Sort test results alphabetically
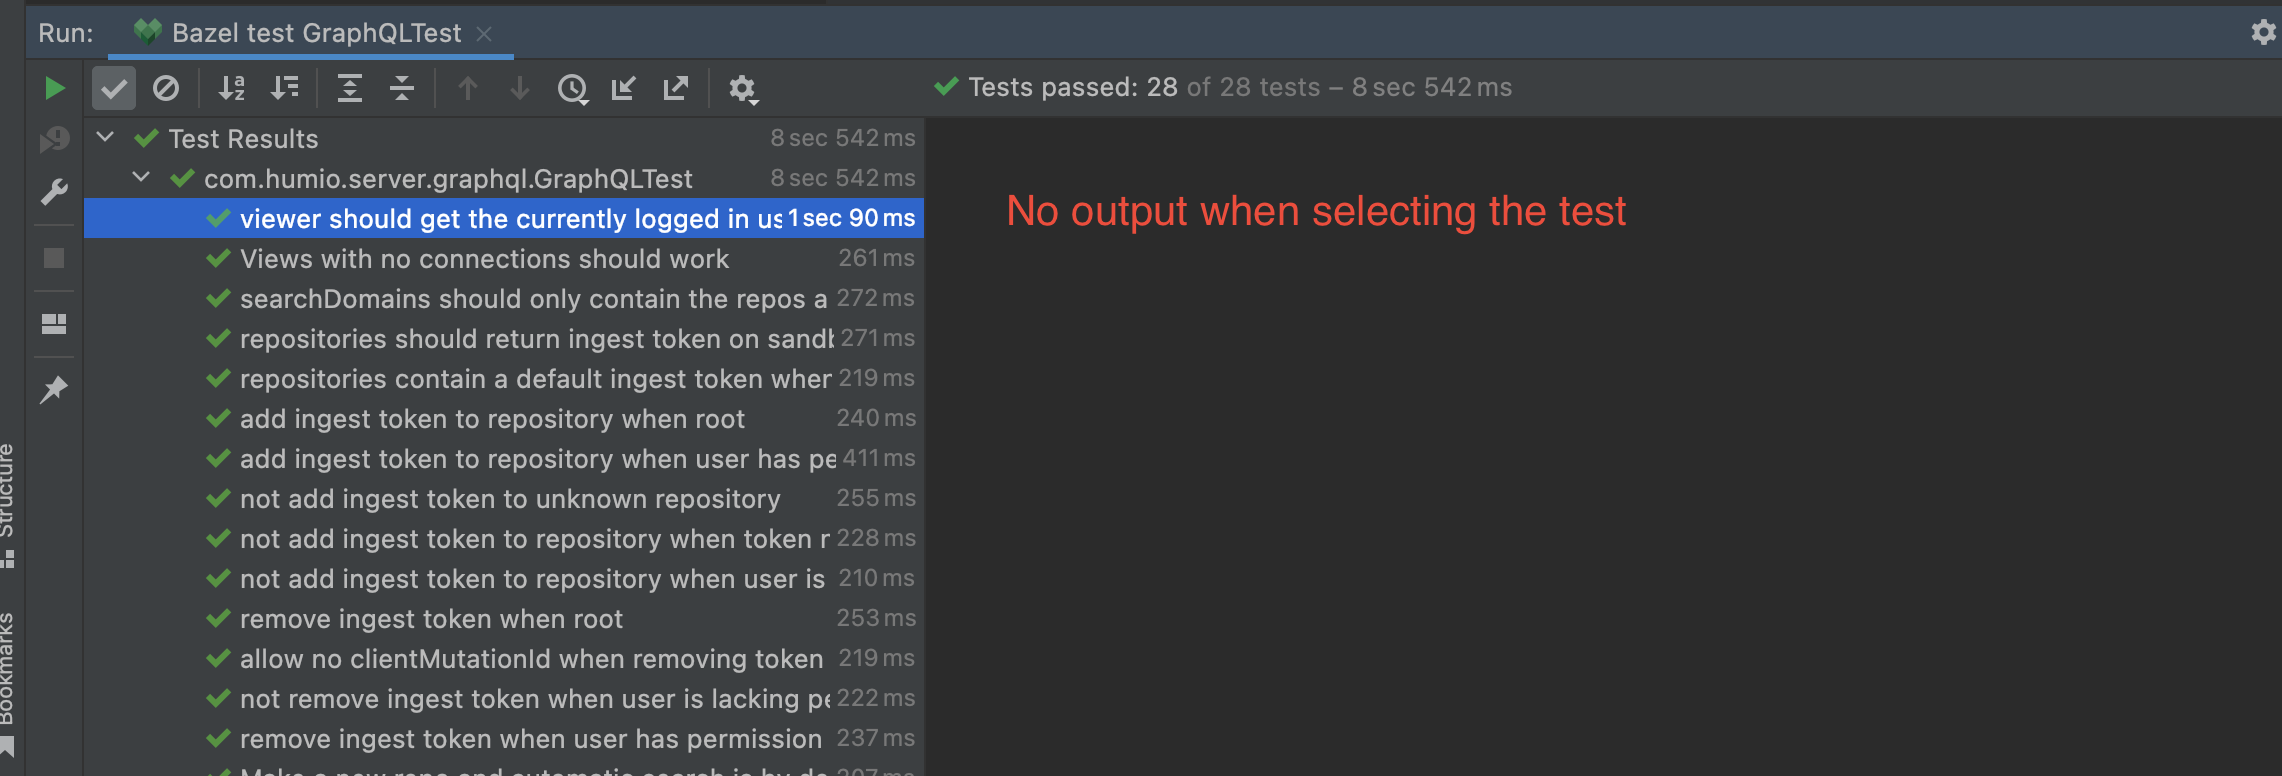2282x776 pixels. [232, 88]
